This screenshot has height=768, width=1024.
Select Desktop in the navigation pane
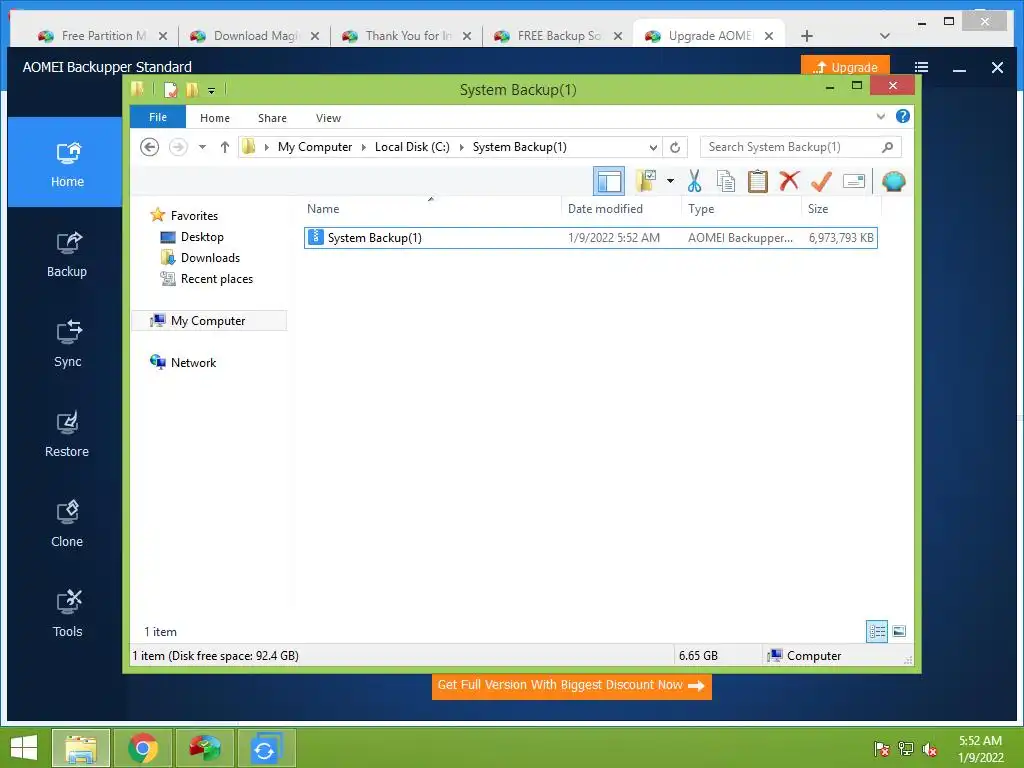click(193, 236)
